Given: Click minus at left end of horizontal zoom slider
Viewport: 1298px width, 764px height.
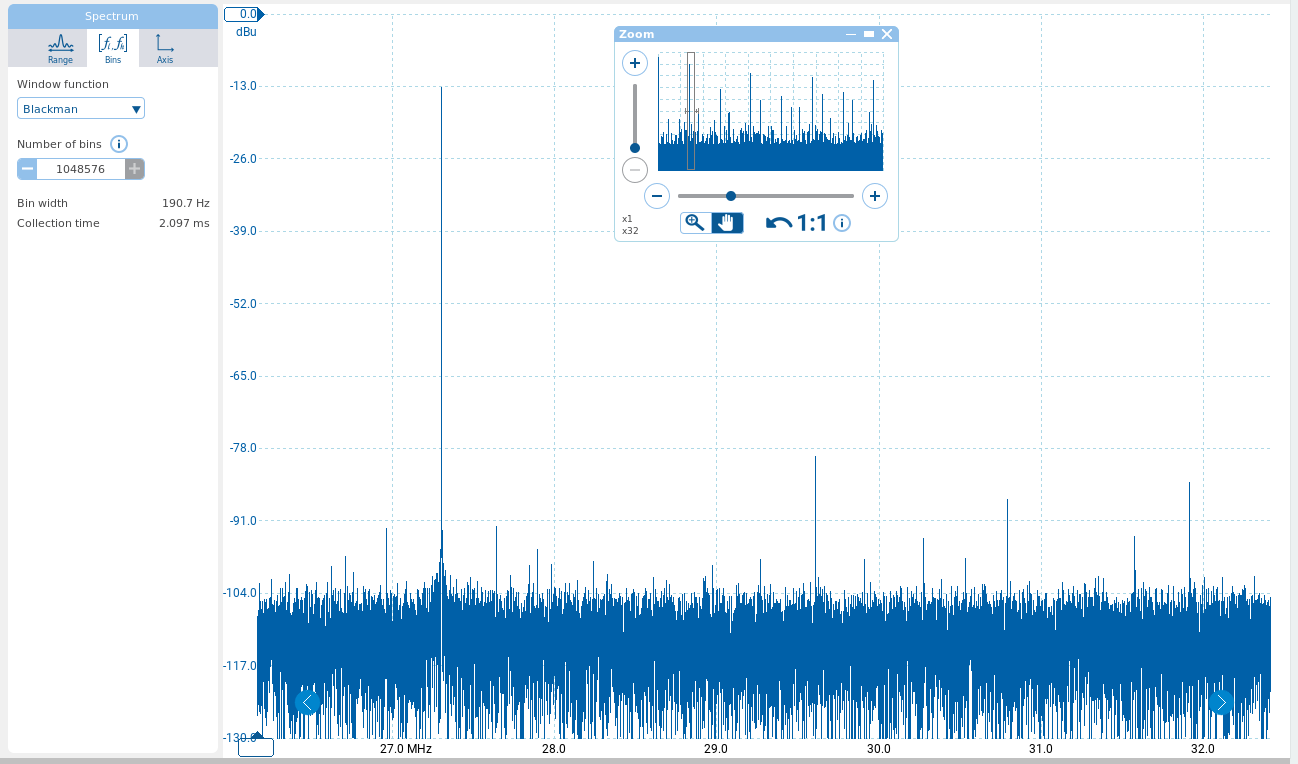Looking at the screenshot, I should click(x=657, y=196).
